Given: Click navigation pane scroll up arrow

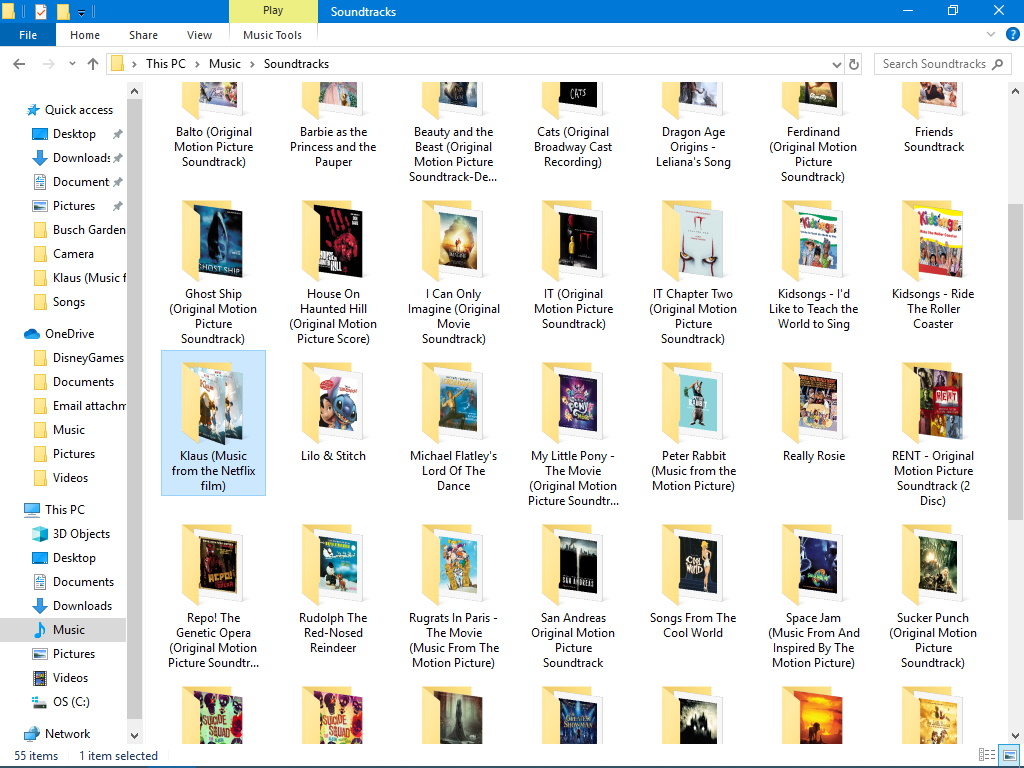Looking at the screenshot, I should tap(135, 91).
